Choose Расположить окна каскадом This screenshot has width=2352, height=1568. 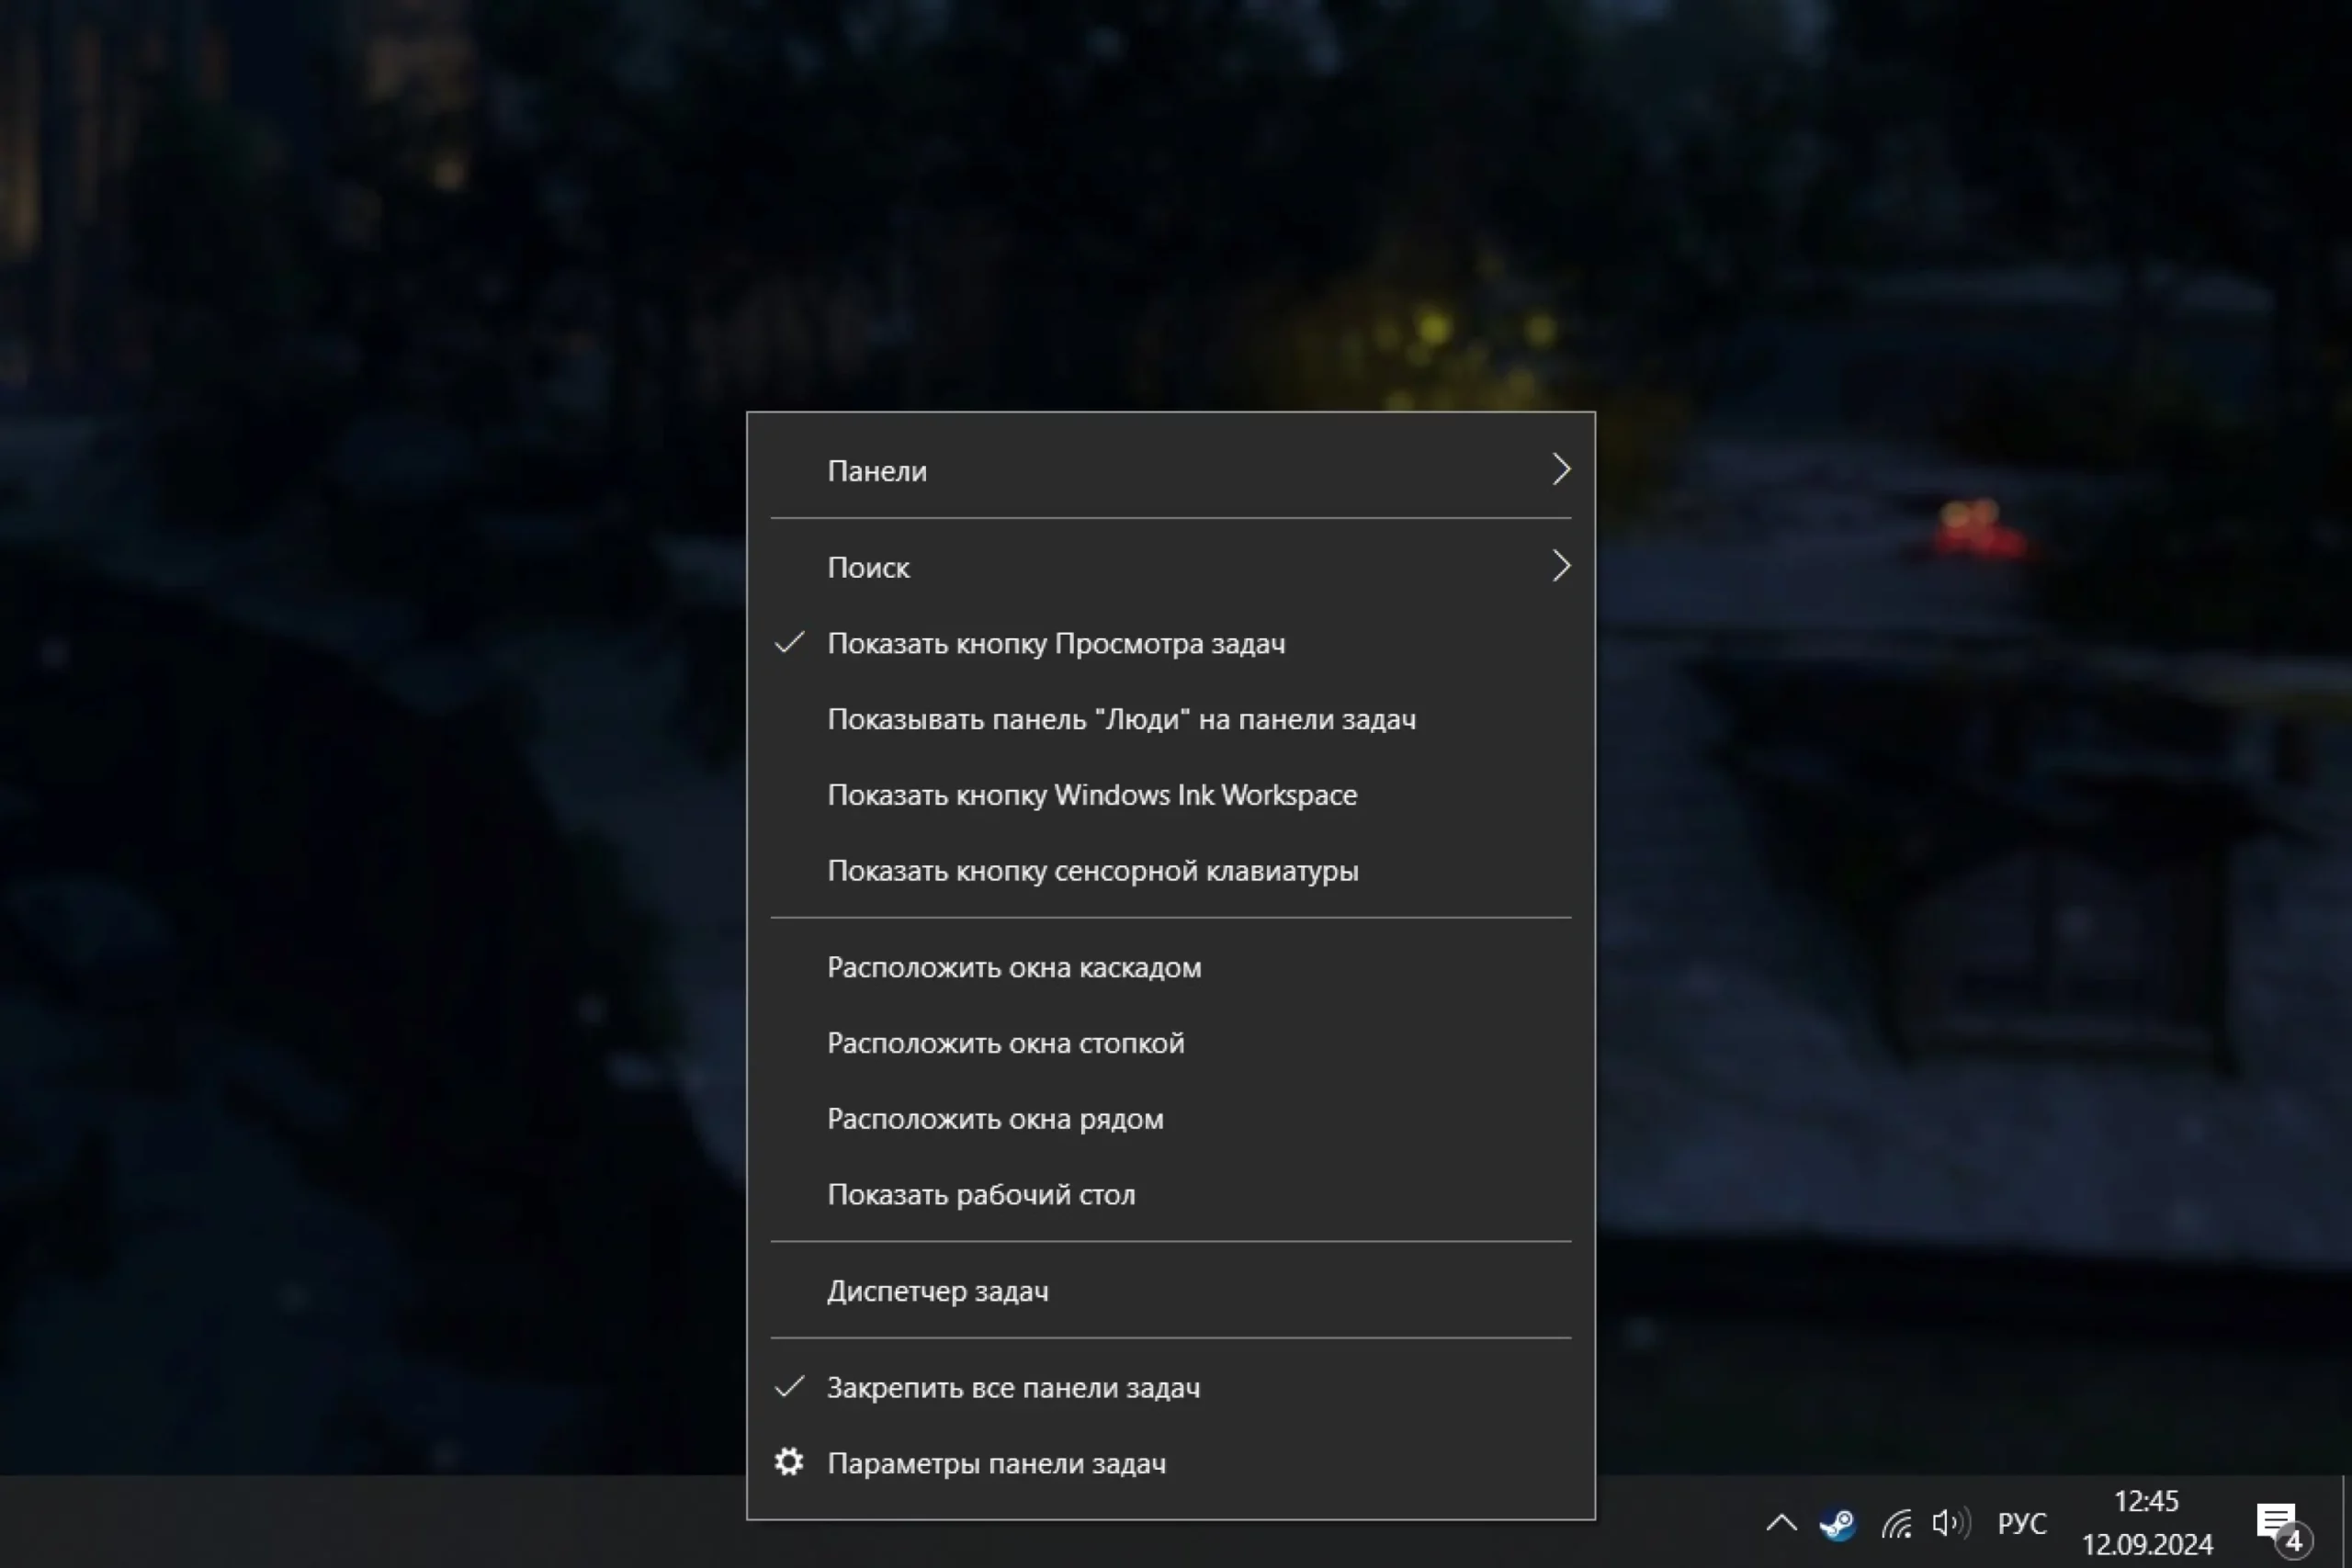[x=1013, y=967]
